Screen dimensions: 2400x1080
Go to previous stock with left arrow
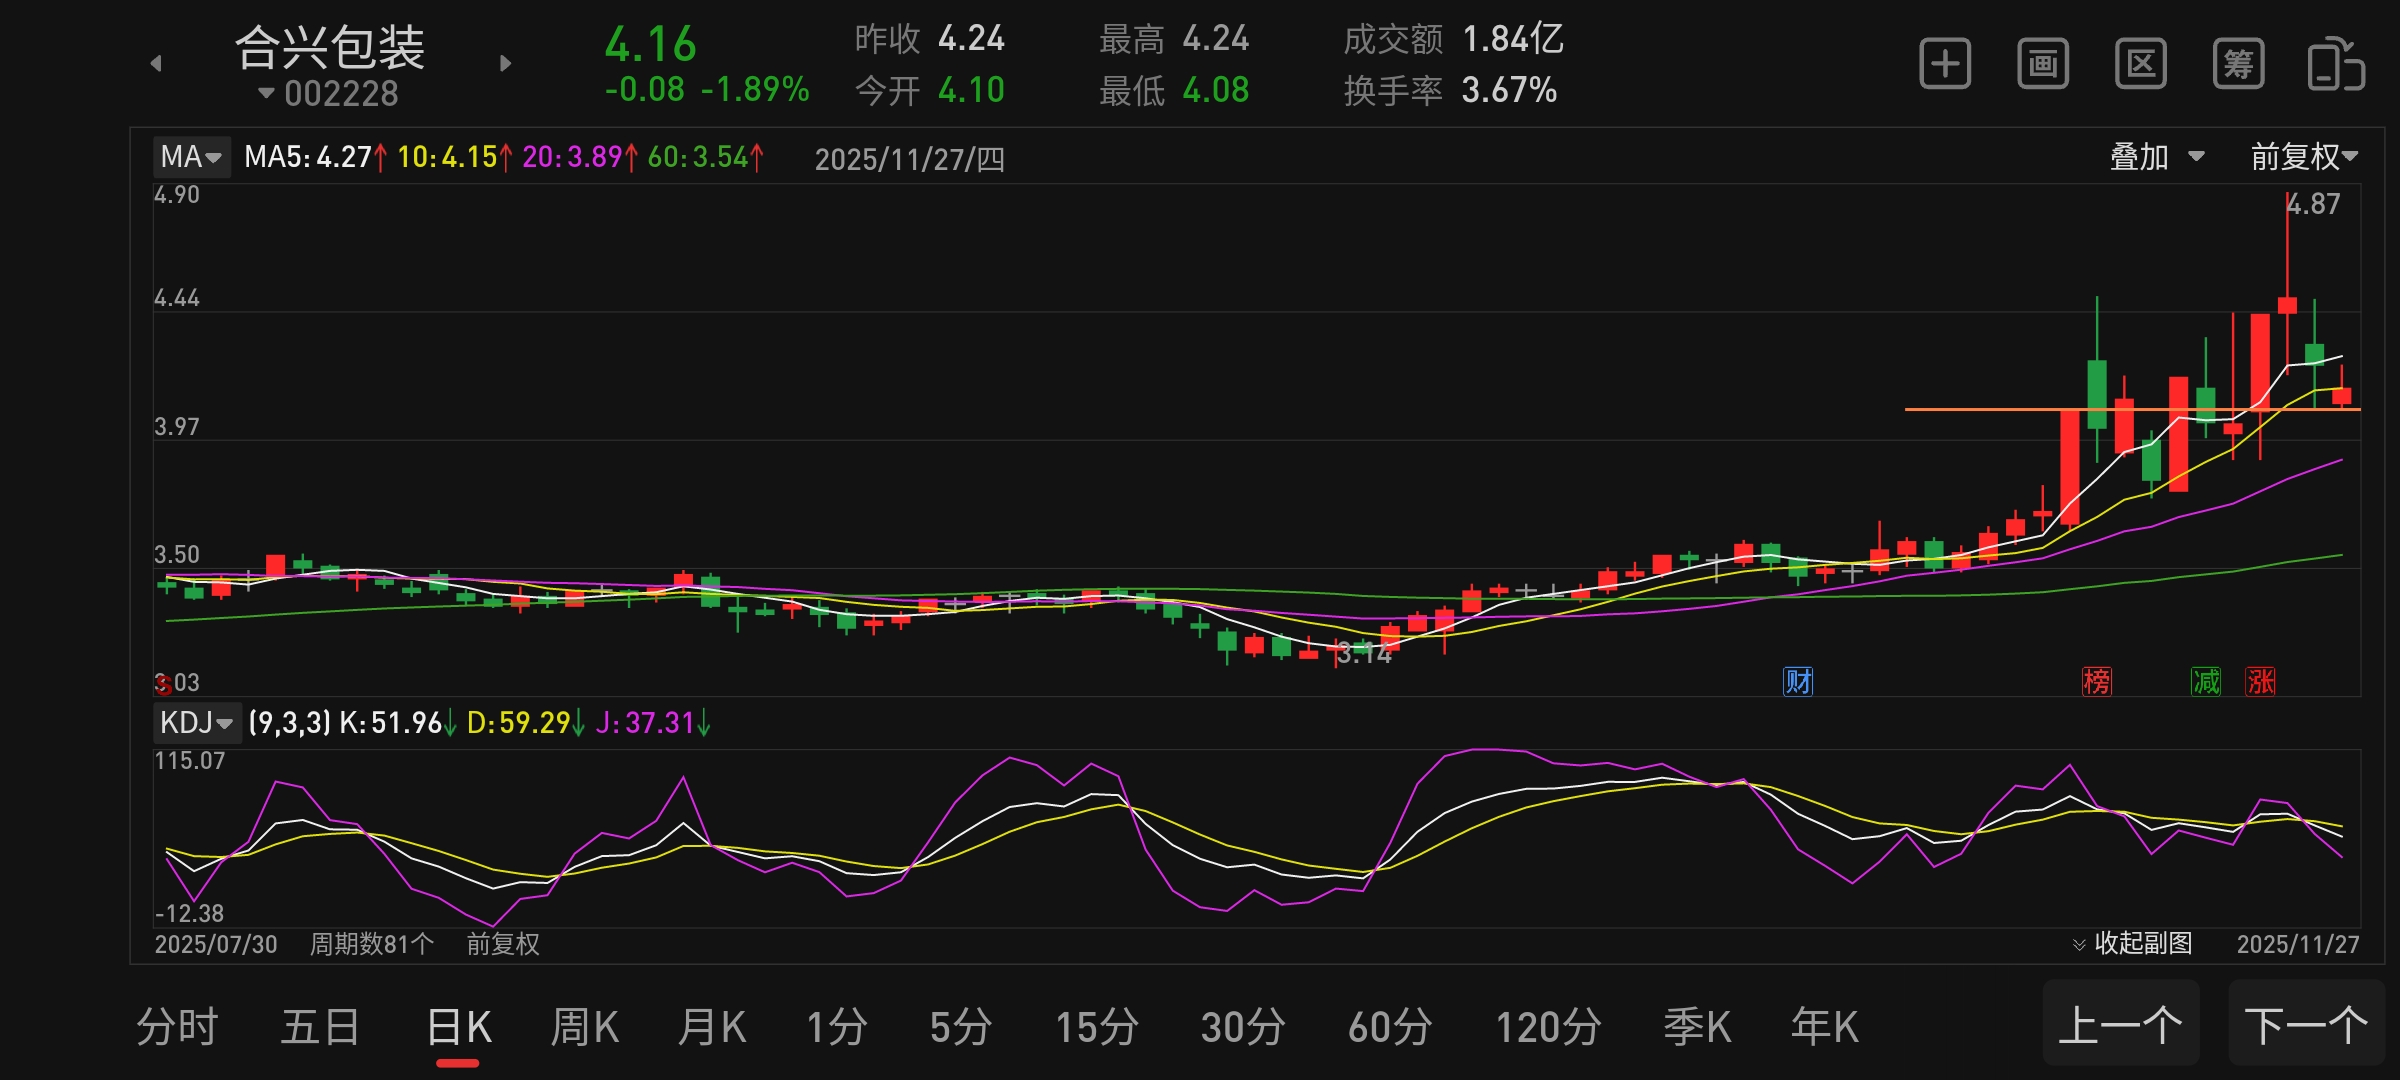pos(156,63)
